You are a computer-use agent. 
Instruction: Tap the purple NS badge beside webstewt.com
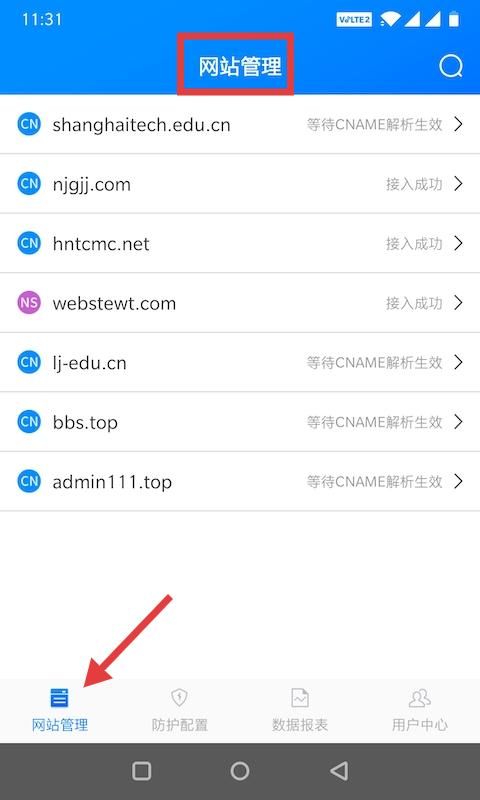pyautogui.click(x=29, y=303)
